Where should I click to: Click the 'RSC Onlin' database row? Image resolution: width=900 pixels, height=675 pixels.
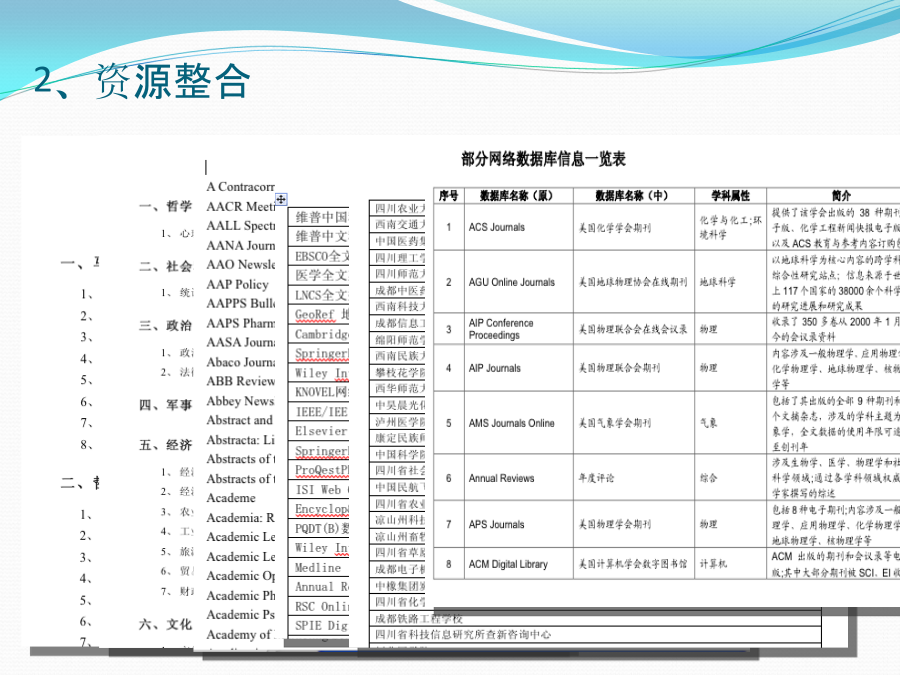(x=319, y=606)
